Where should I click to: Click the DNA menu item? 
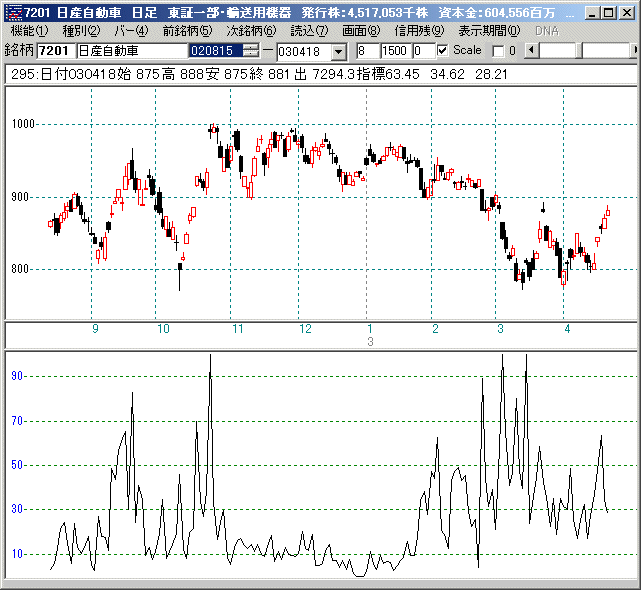(547, 31)
